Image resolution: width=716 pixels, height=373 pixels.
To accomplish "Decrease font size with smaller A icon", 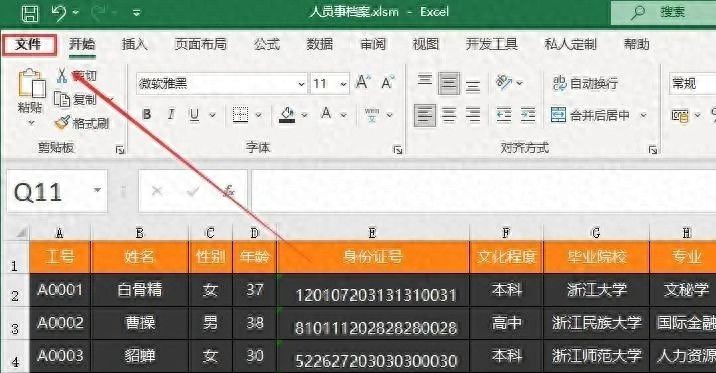I will [x=388, y=83].
